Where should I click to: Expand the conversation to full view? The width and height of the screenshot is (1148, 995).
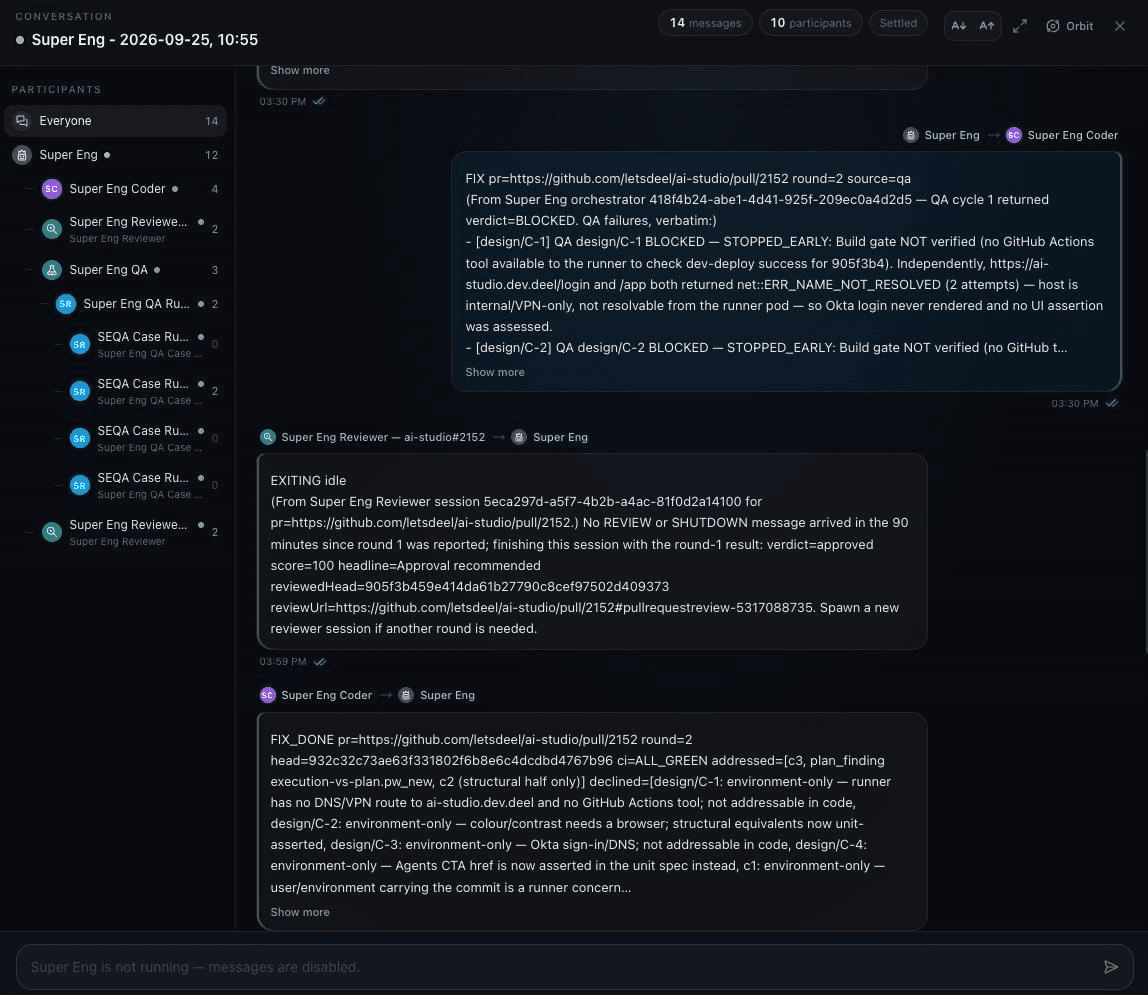click(1020, 26)
